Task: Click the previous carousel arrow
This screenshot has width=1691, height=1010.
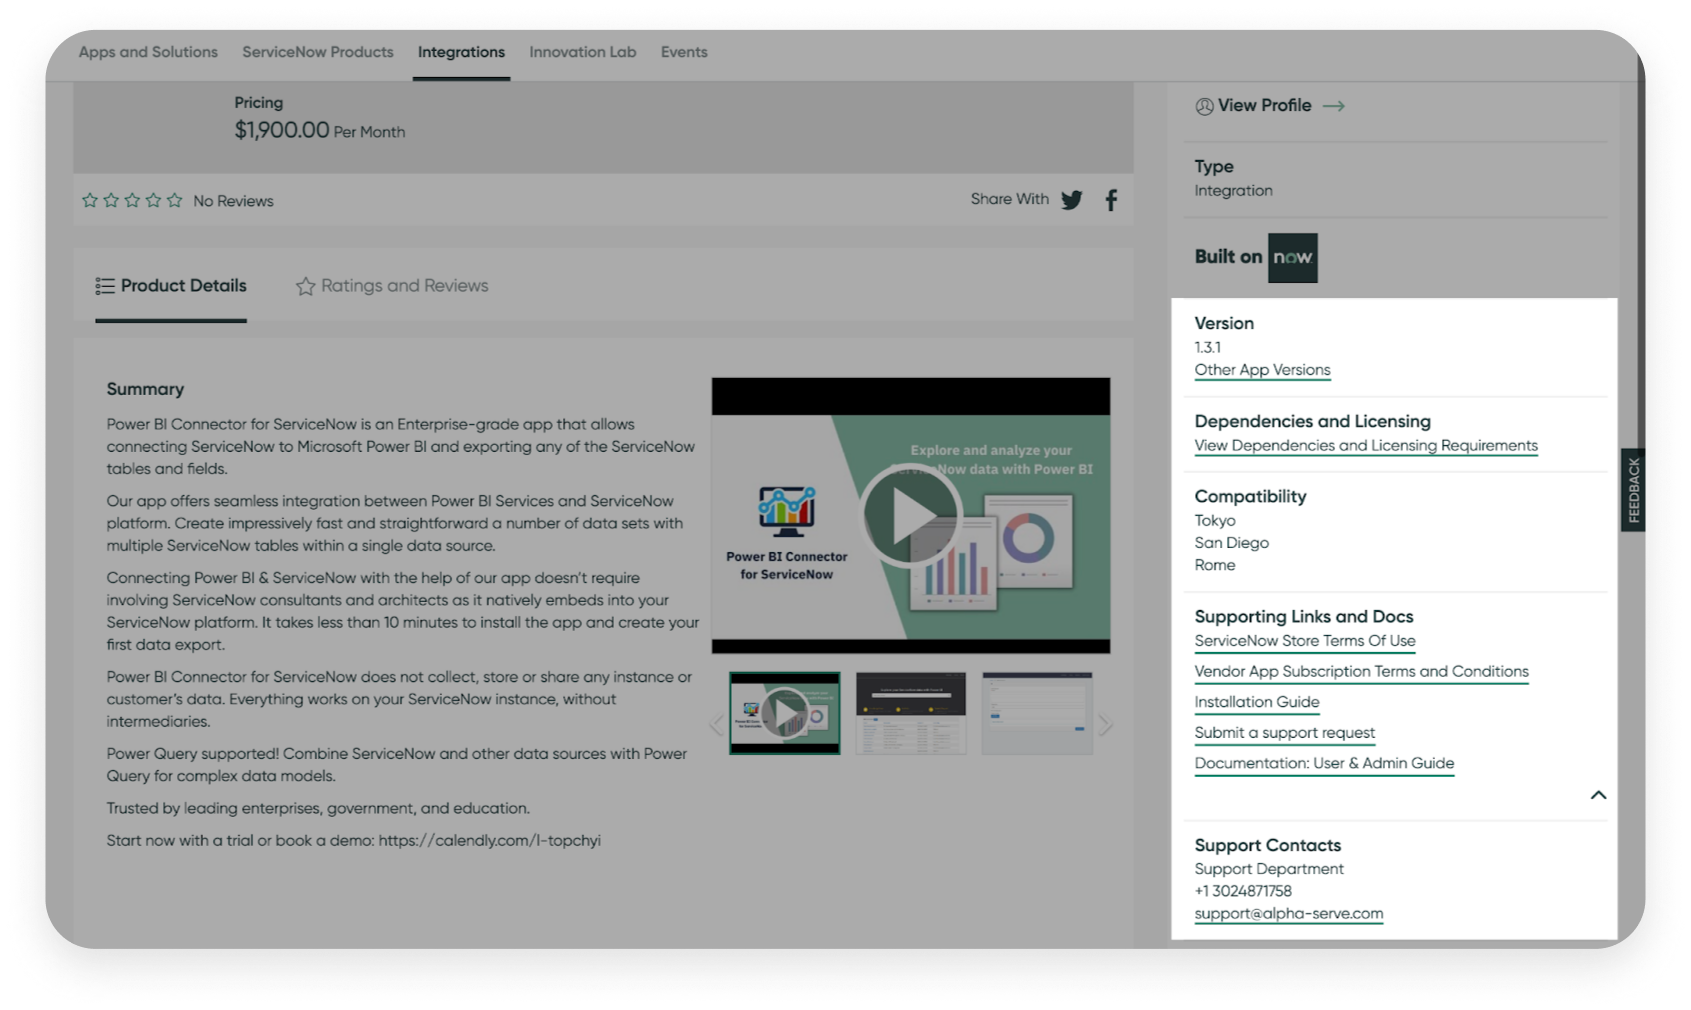Action: tap(716, 722)
